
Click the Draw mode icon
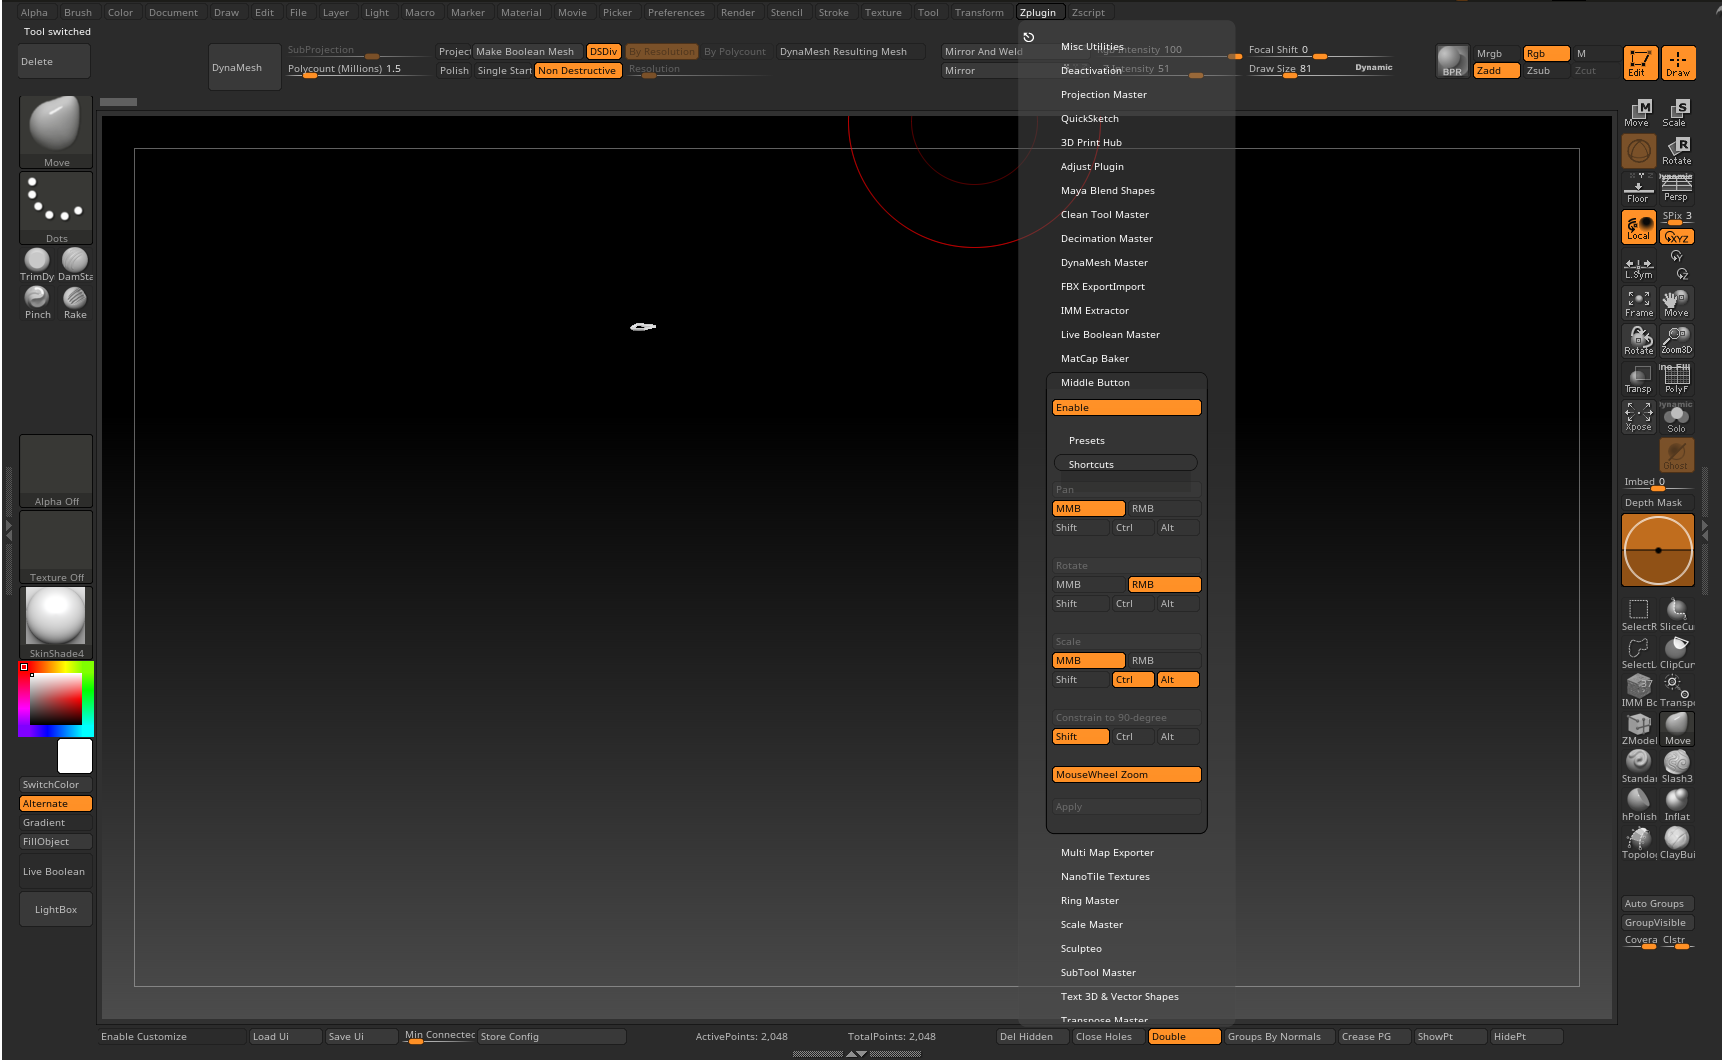click(1678, 62)
